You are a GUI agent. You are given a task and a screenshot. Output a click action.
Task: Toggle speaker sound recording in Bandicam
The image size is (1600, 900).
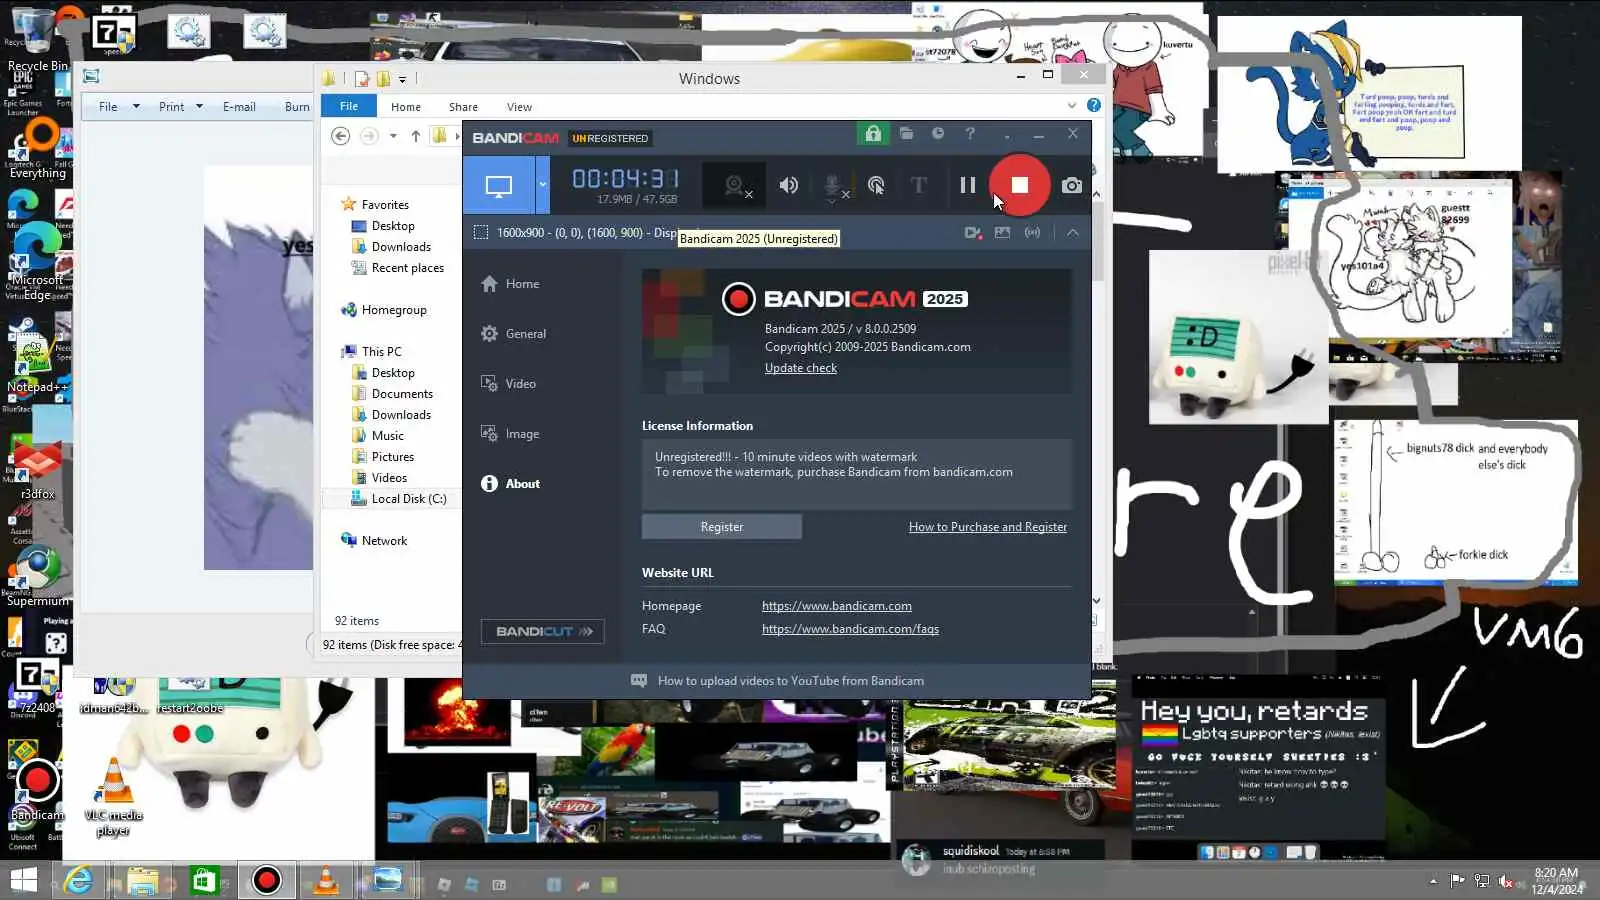click(789, 185)
